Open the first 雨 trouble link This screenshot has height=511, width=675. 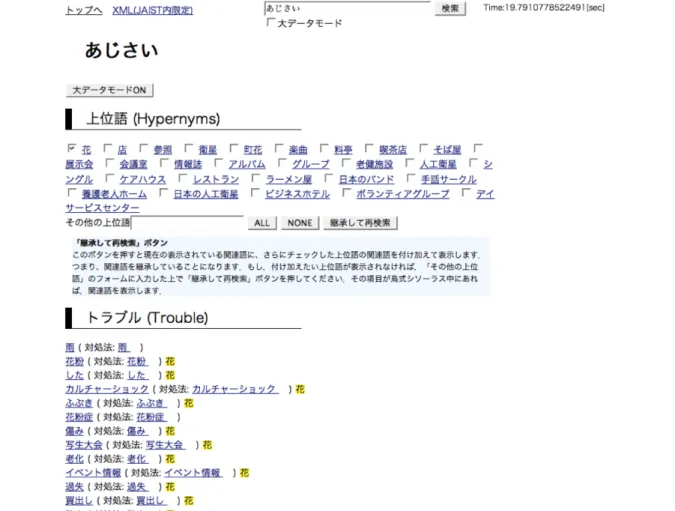tap(70, 347)
